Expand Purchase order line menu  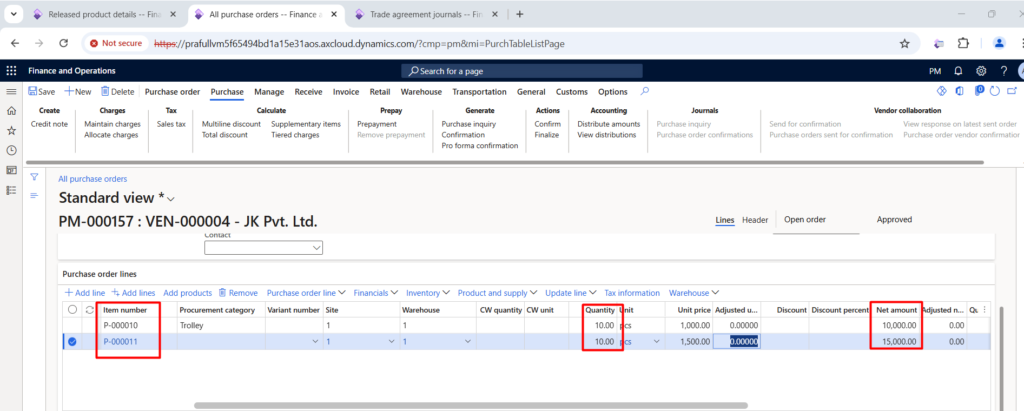coord(306,293)
